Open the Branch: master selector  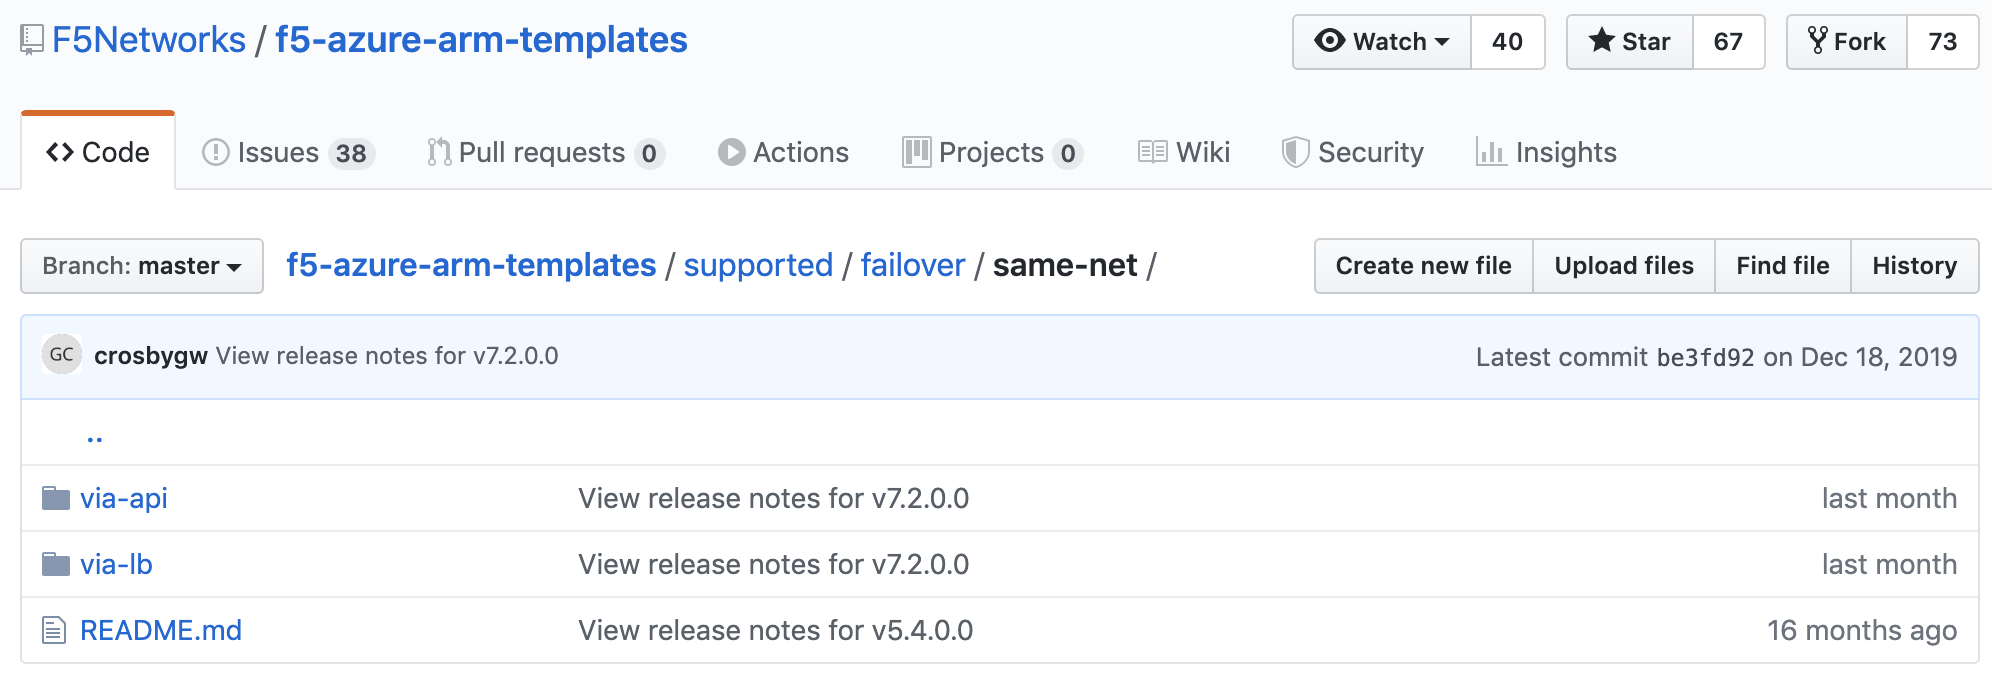(142, 266)
